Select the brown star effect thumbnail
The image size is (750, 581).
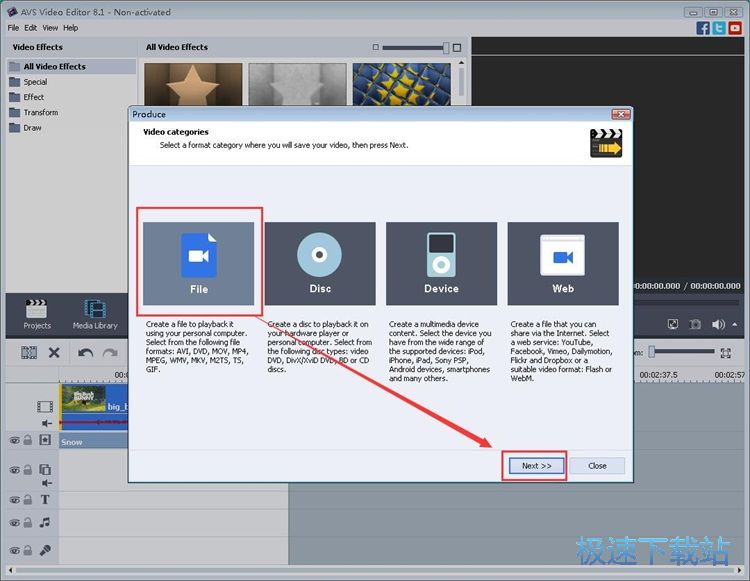[193, 84]
